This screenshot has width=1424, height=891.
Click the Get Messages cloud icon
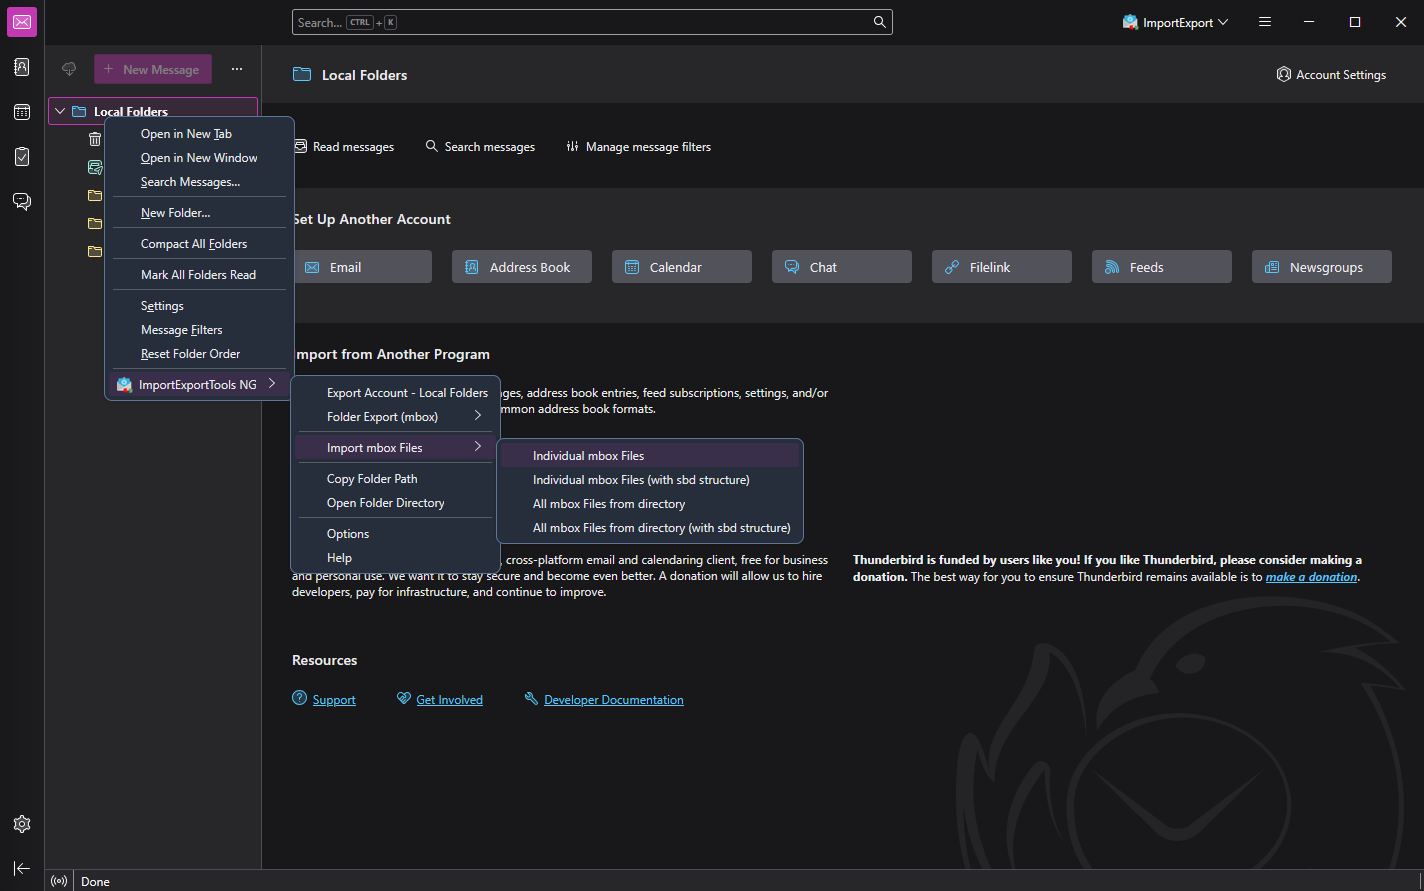(x=69, y=69)
